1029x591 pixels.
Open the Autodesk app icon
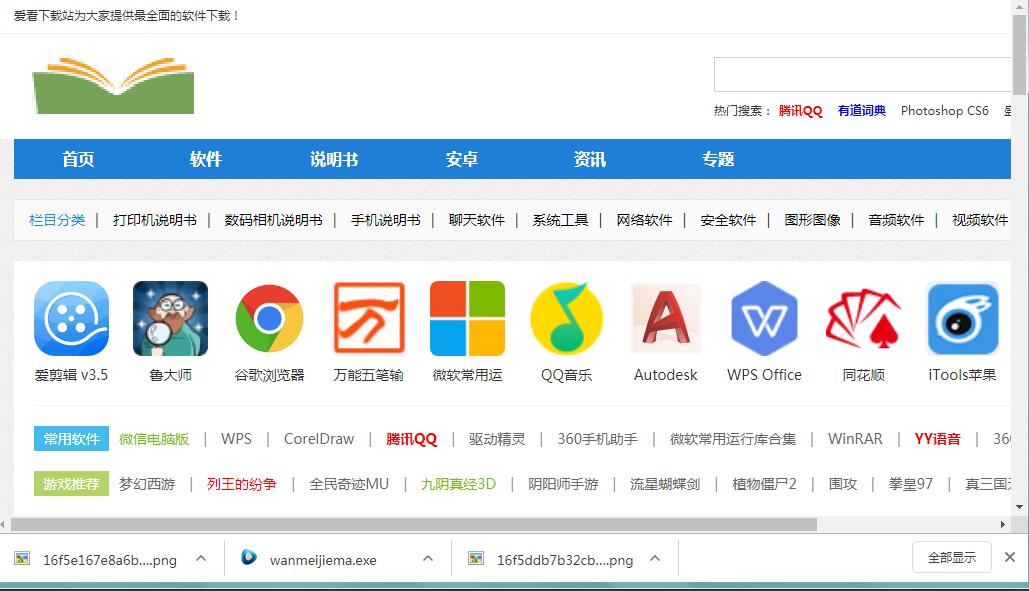[665, 318]
